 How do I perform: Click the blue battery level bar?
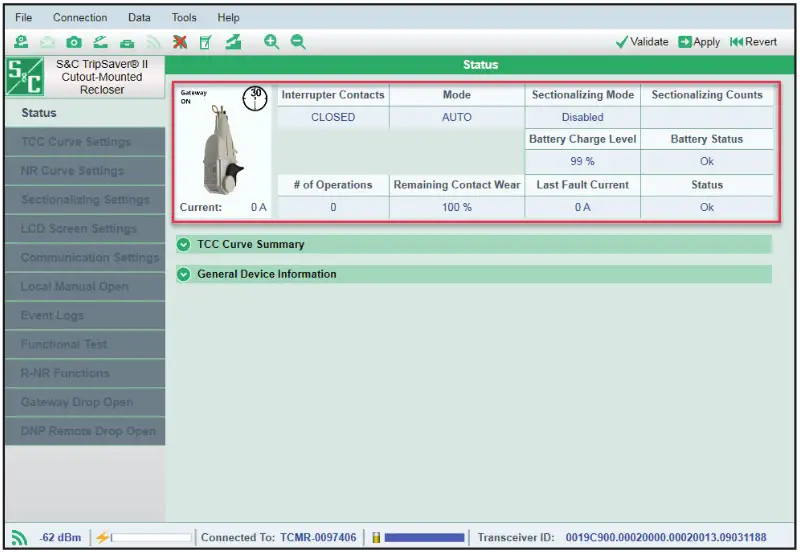pos(424,537)
